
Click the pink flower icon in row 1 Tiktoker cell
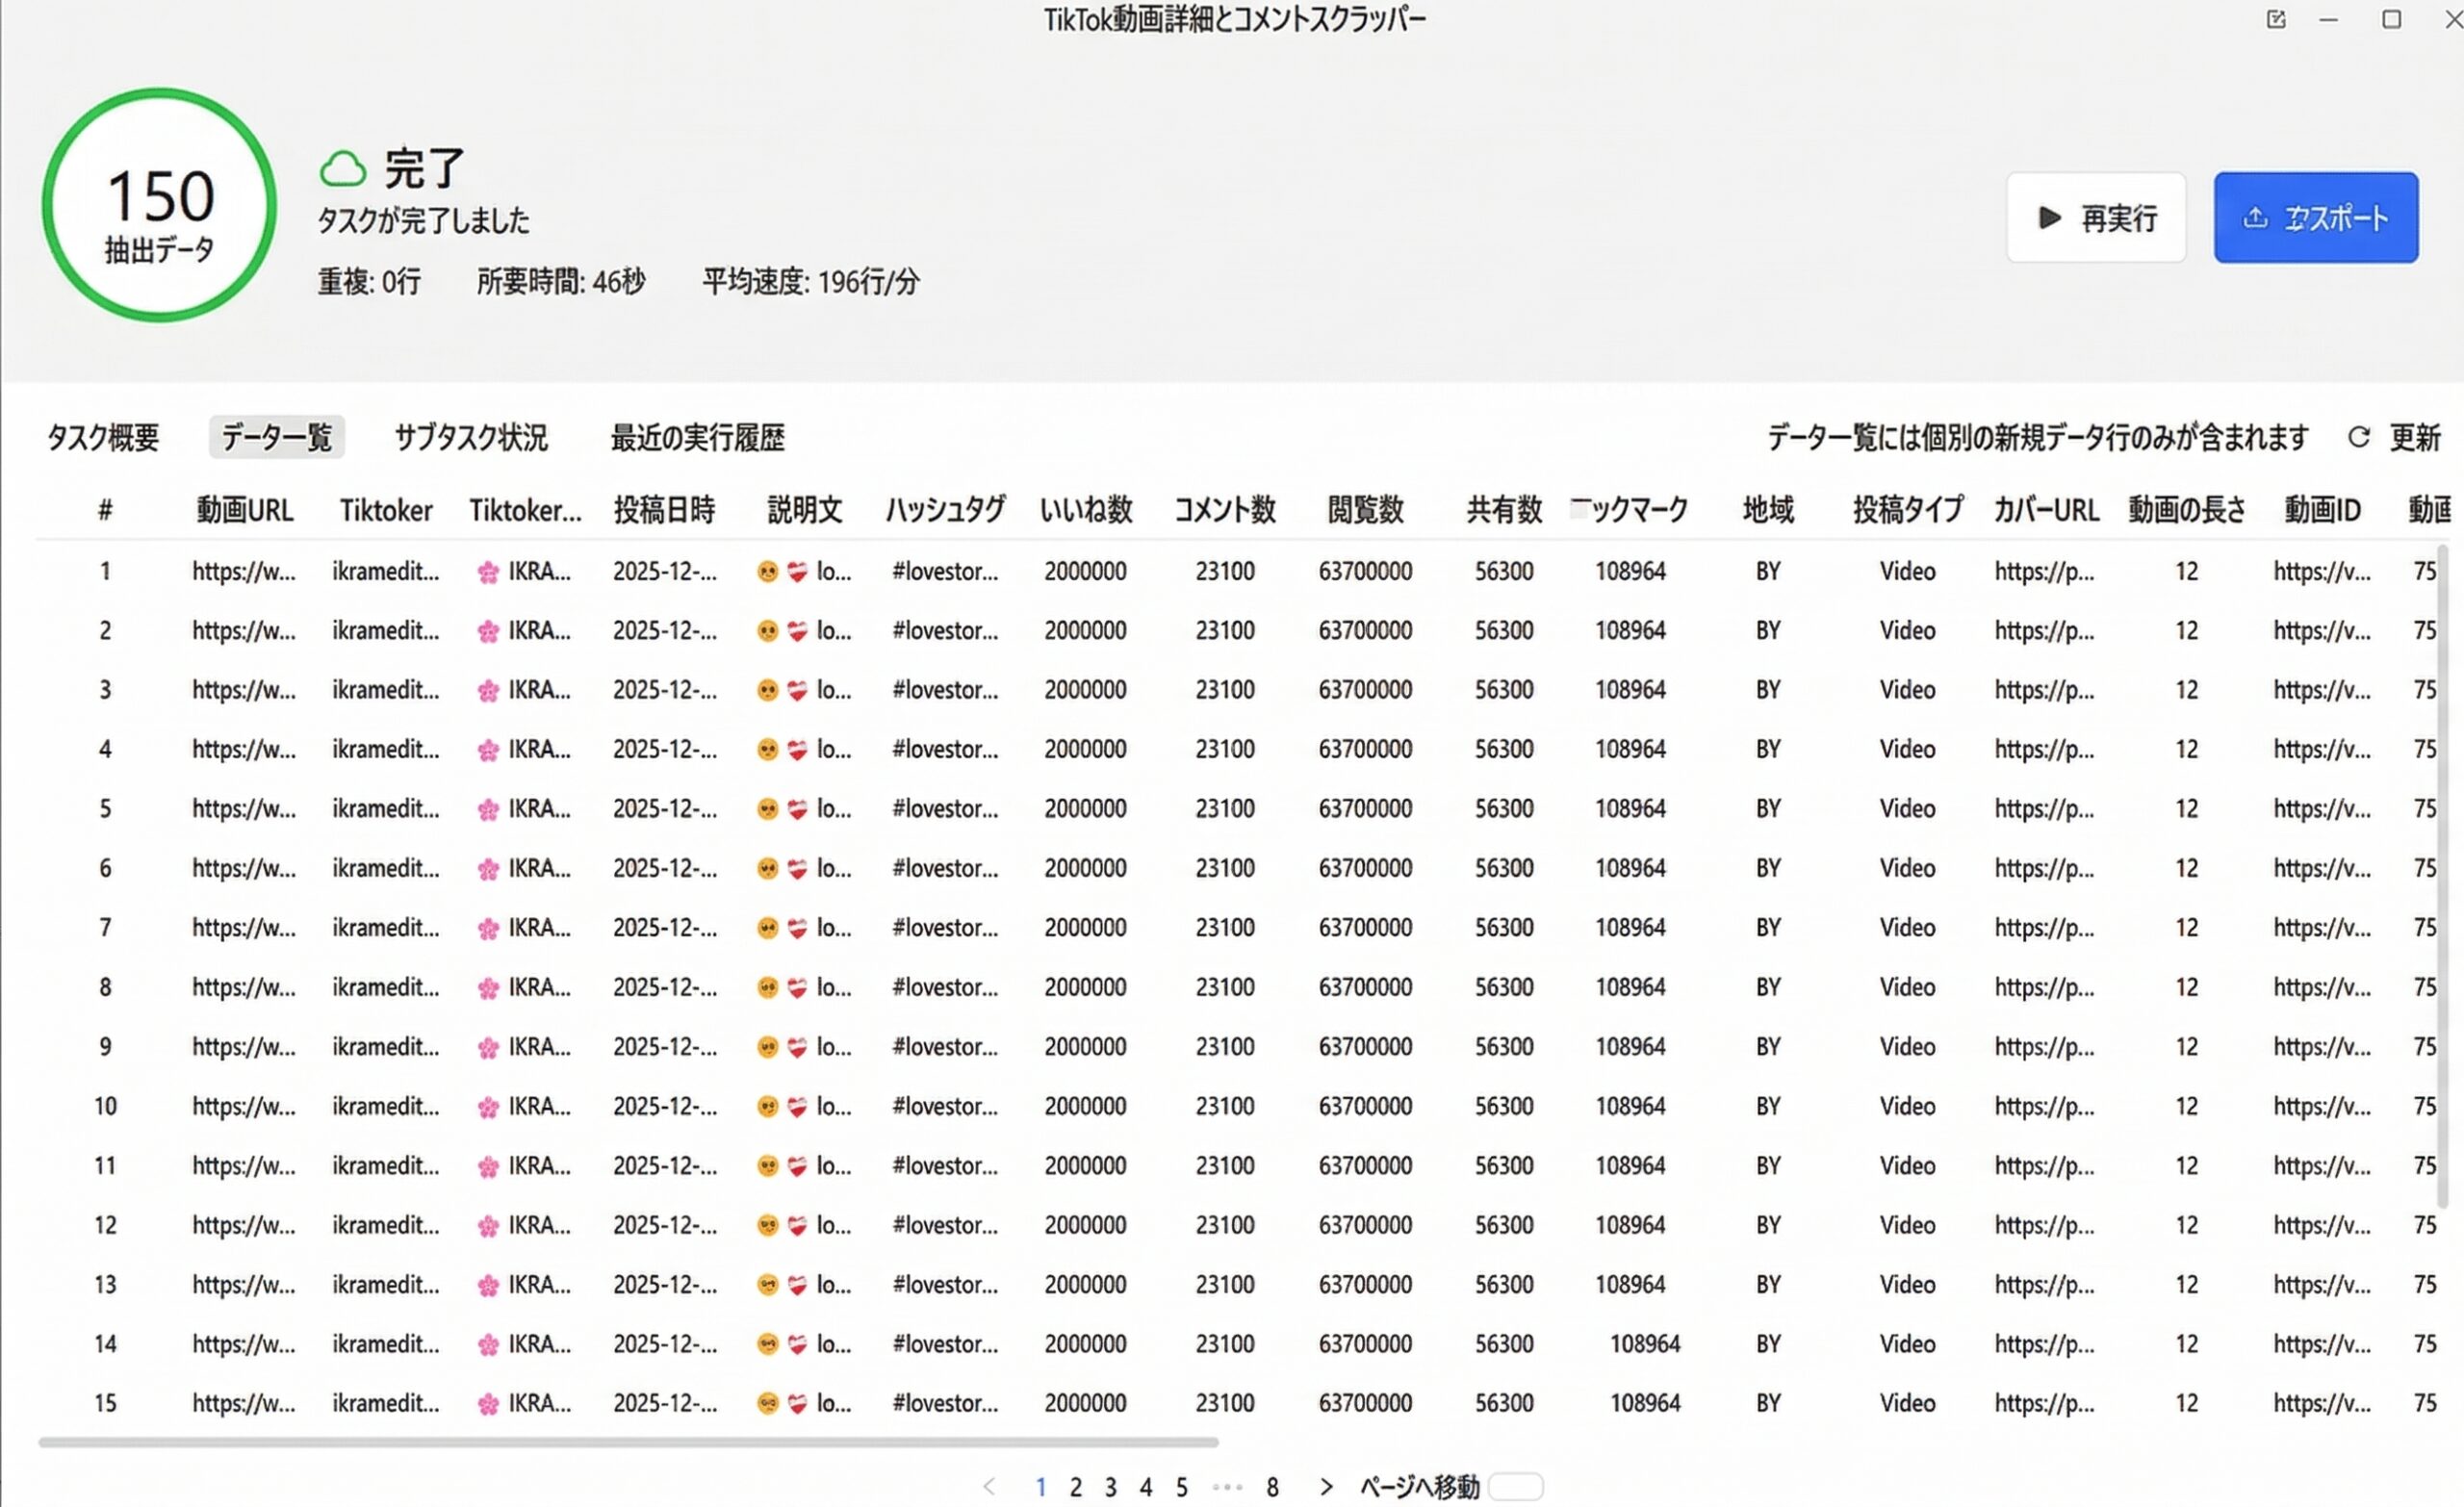coord(487,571)
